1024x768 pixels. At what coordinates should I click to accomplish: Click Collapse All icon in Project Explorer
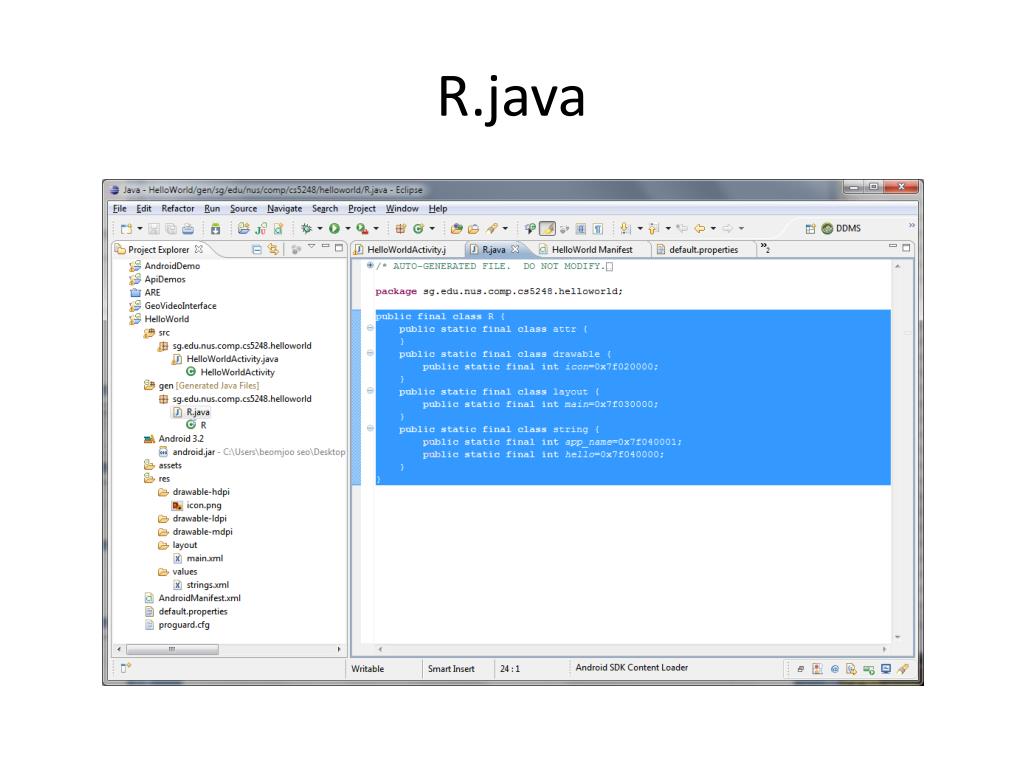point(257,249)
